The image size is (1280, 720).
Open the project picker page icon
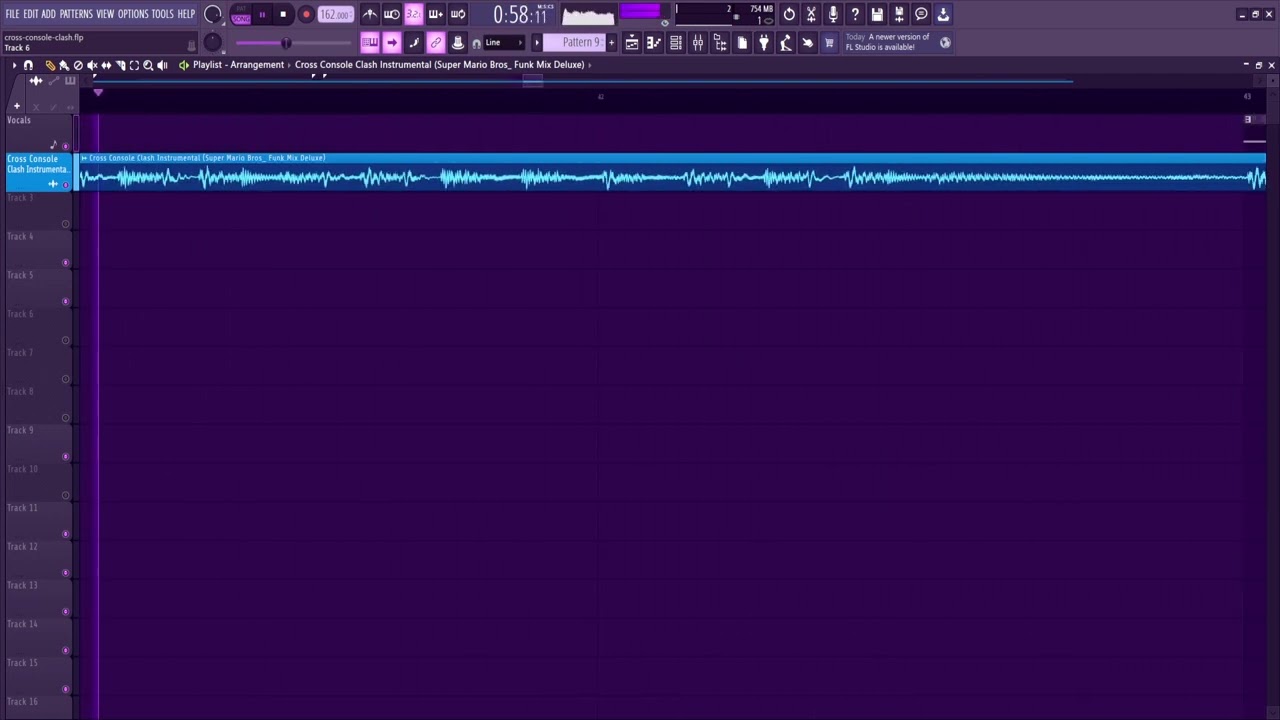pyautogui.click(x=742, y=43)
